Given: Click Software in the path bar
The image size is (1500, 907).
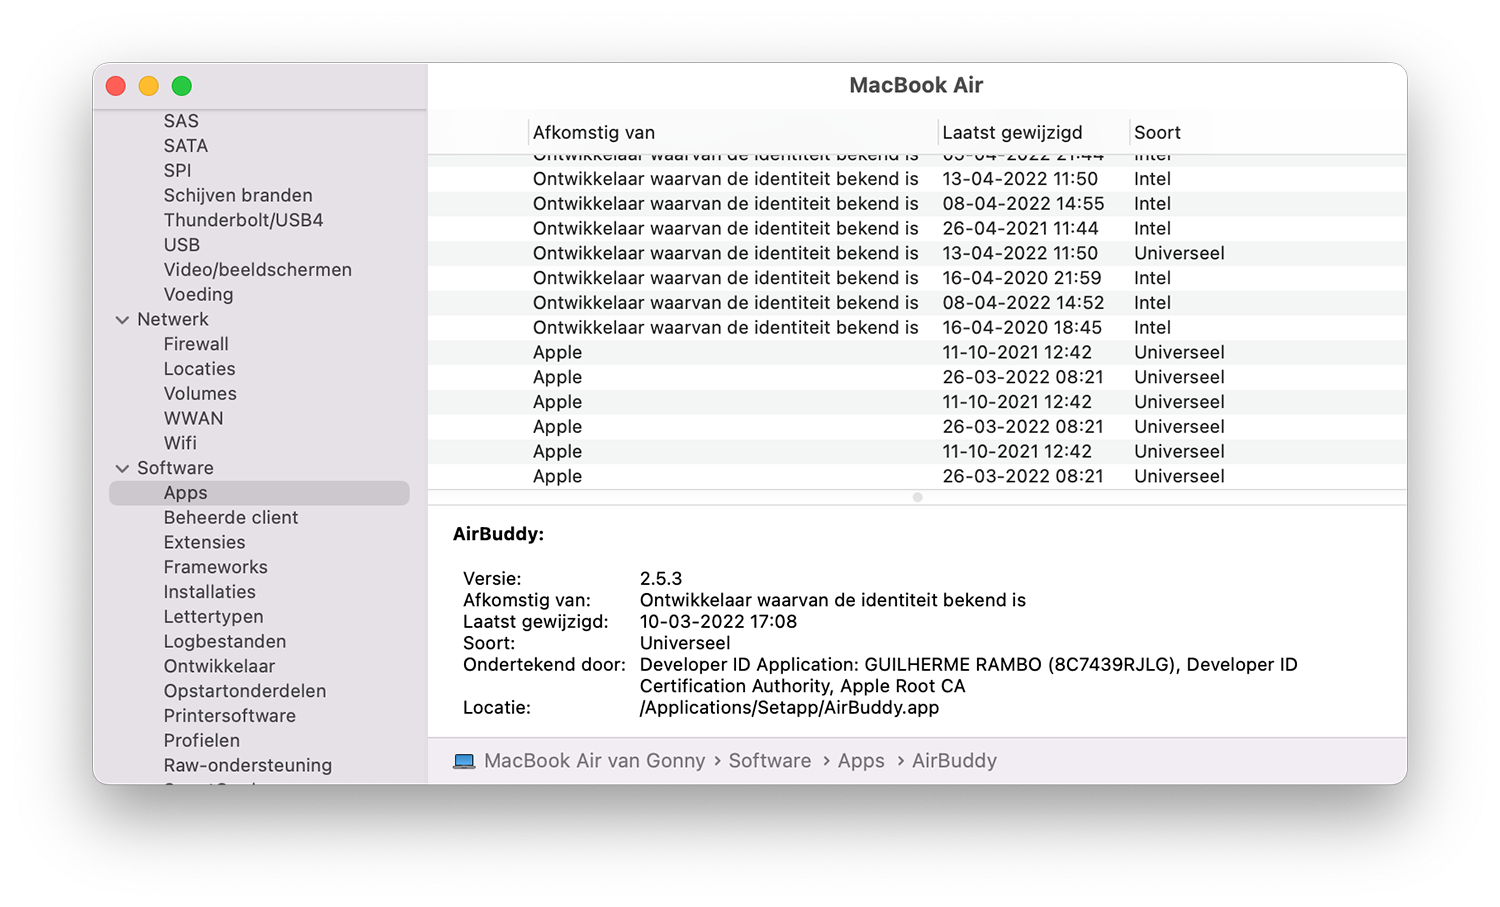Looking at the screenshot, I should [769, 761].
